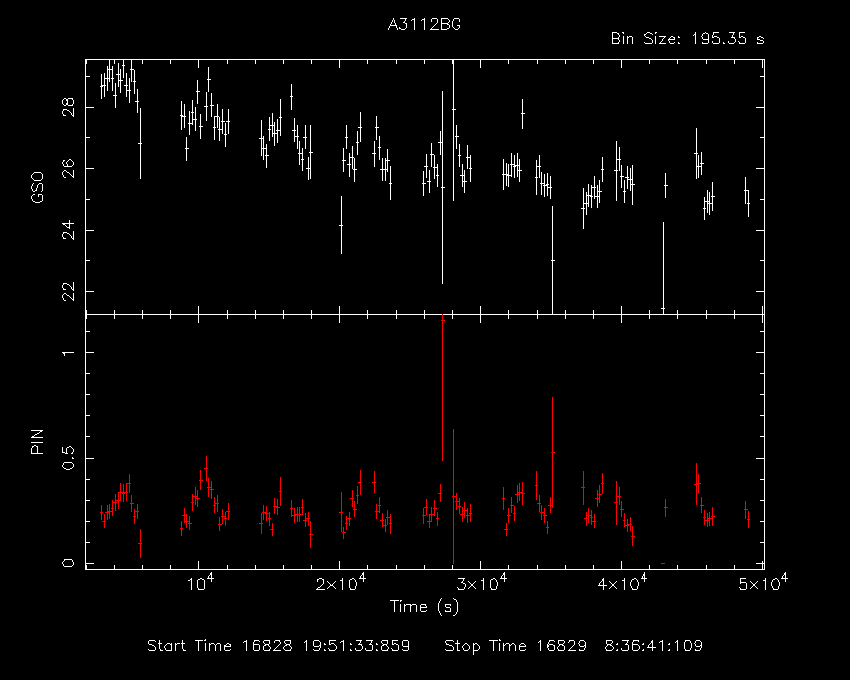Click the x-axis tick label 4×10^4

pyautogui.click(x=623, y=583)
